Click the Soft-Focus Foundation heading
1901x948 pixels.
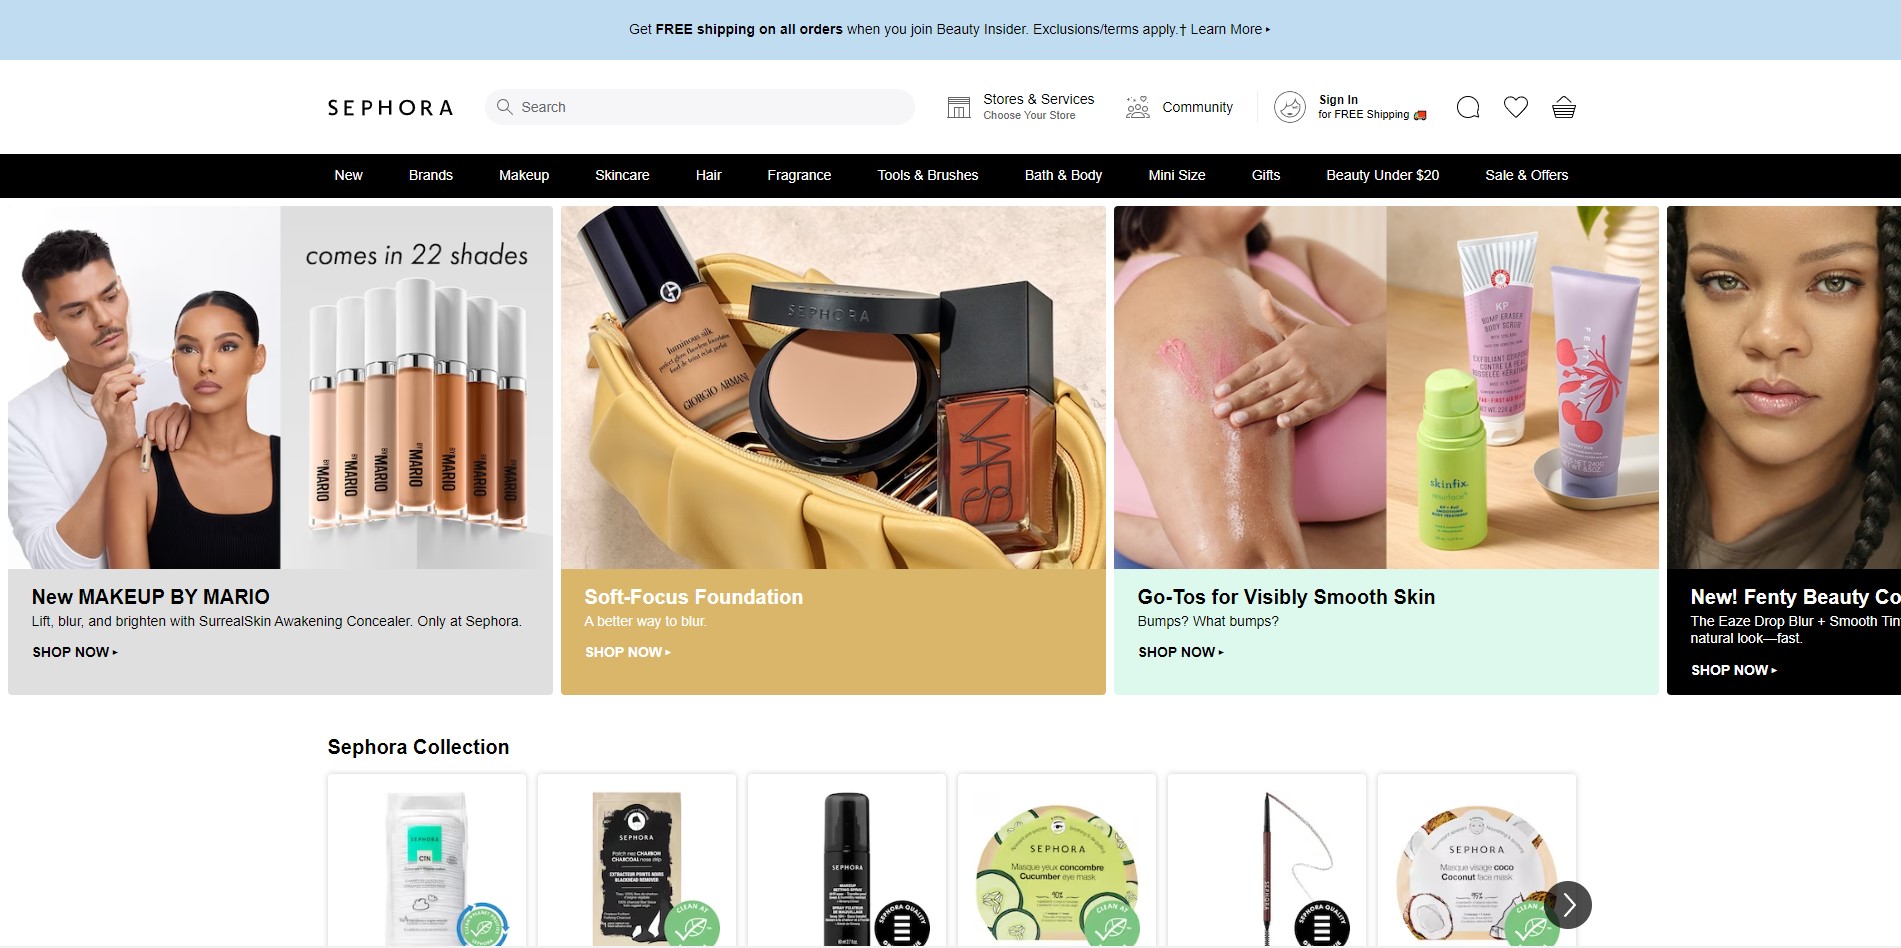[x=694, y=597]
